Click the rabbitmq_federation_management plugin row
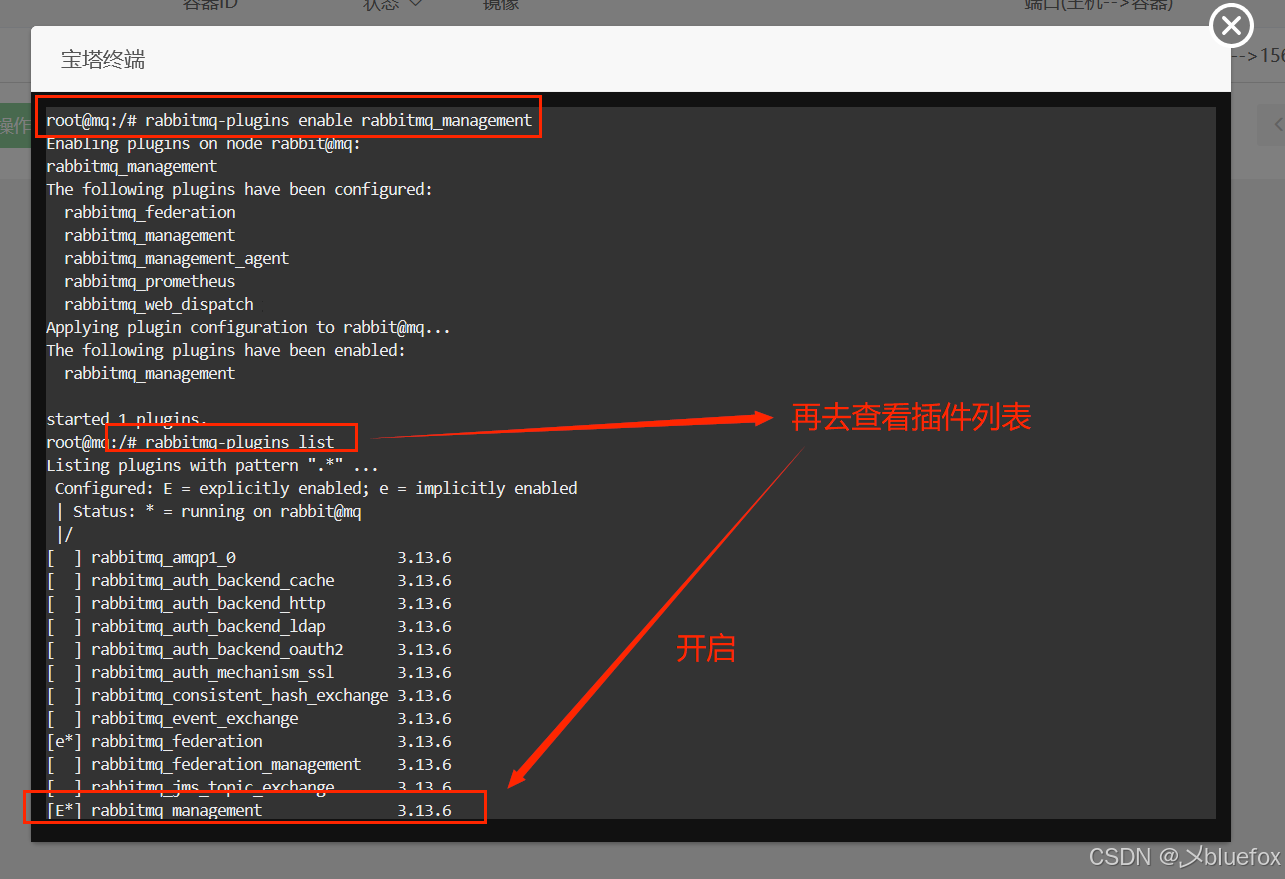1285x879 pixels. click(249, 765)
